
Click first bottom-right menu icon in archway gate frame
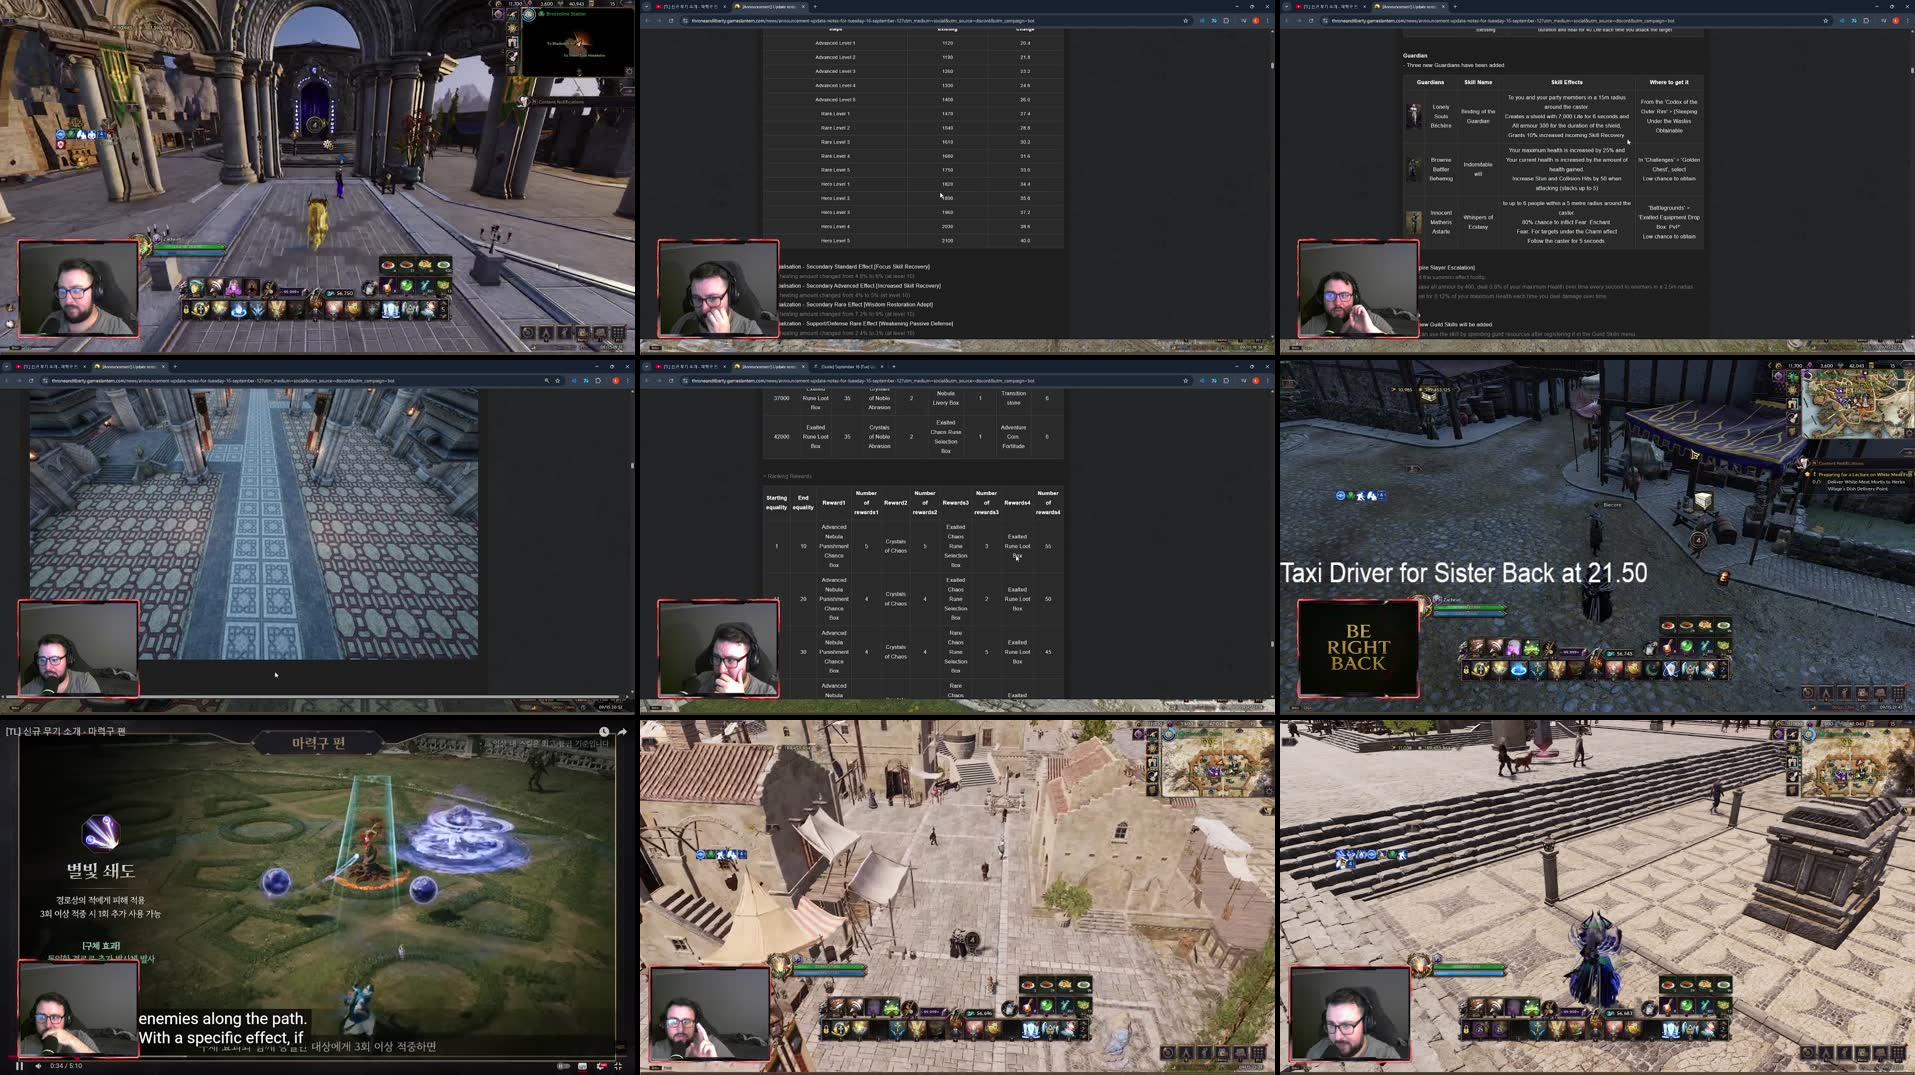point(528,333)
